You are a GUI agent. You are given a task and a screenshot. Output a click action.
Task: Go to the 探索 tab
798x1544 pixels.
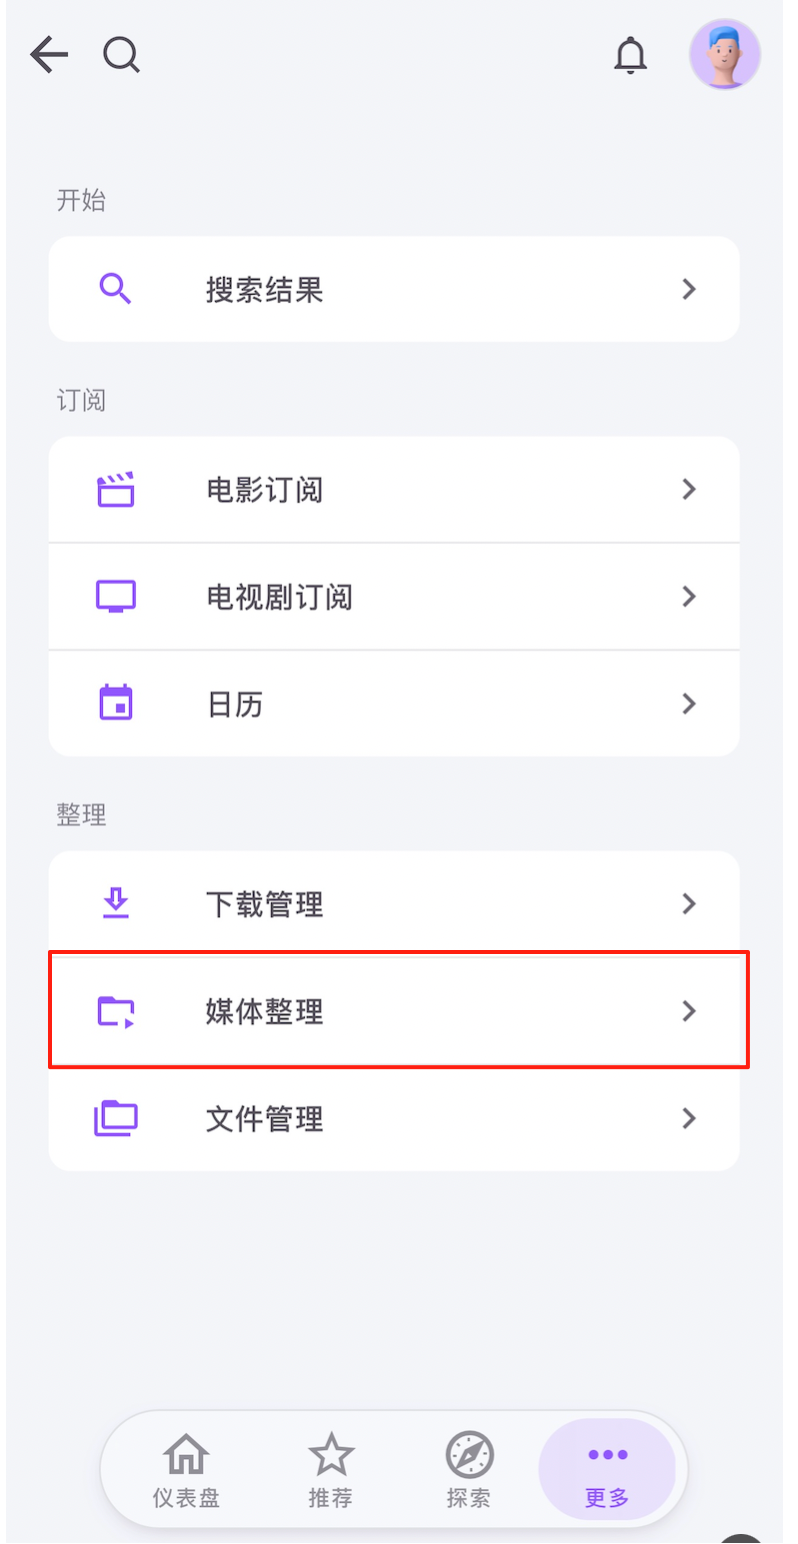pyautogui.click(x=469, y=1469)
